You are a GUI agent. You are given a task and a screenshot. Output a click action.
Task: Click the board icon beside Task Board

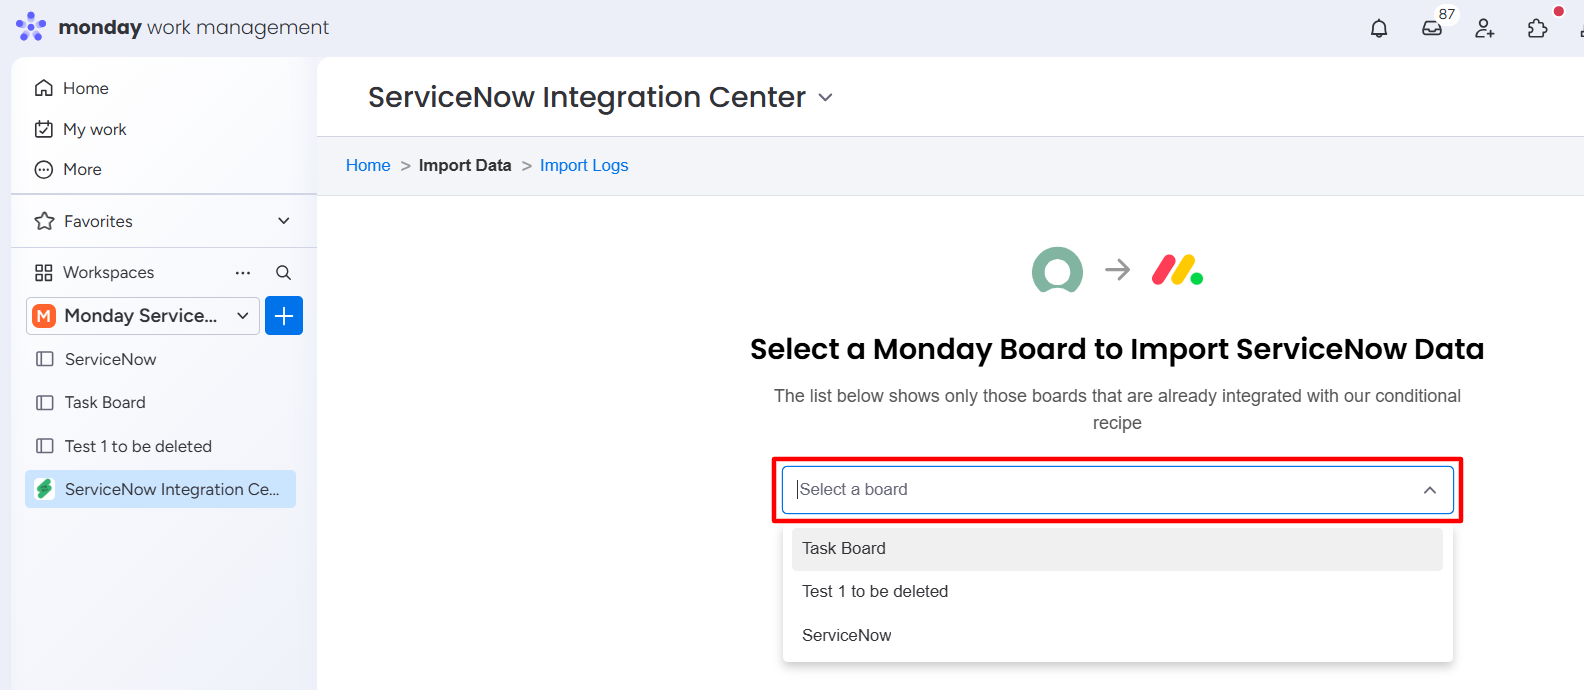(45, 403)
